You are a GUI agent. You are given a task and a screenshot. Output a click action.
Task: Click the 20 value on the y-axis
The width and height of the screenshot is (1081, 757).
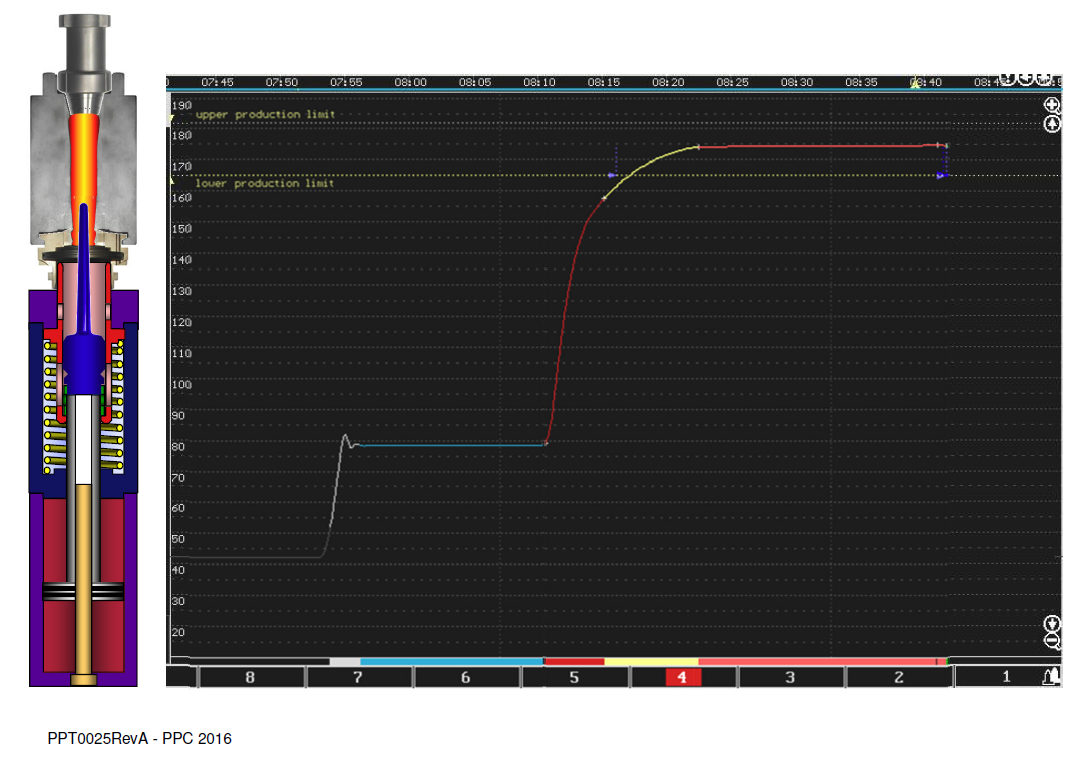click(x=178, y=632)
